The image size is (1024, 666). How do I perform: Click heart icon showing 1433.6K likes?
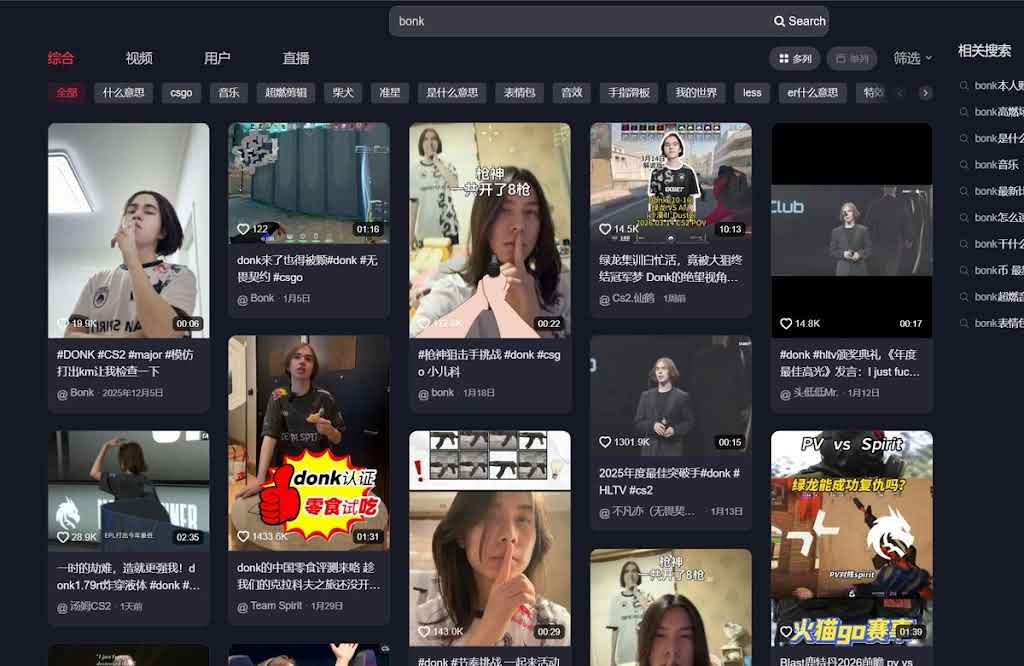point(243,537)
